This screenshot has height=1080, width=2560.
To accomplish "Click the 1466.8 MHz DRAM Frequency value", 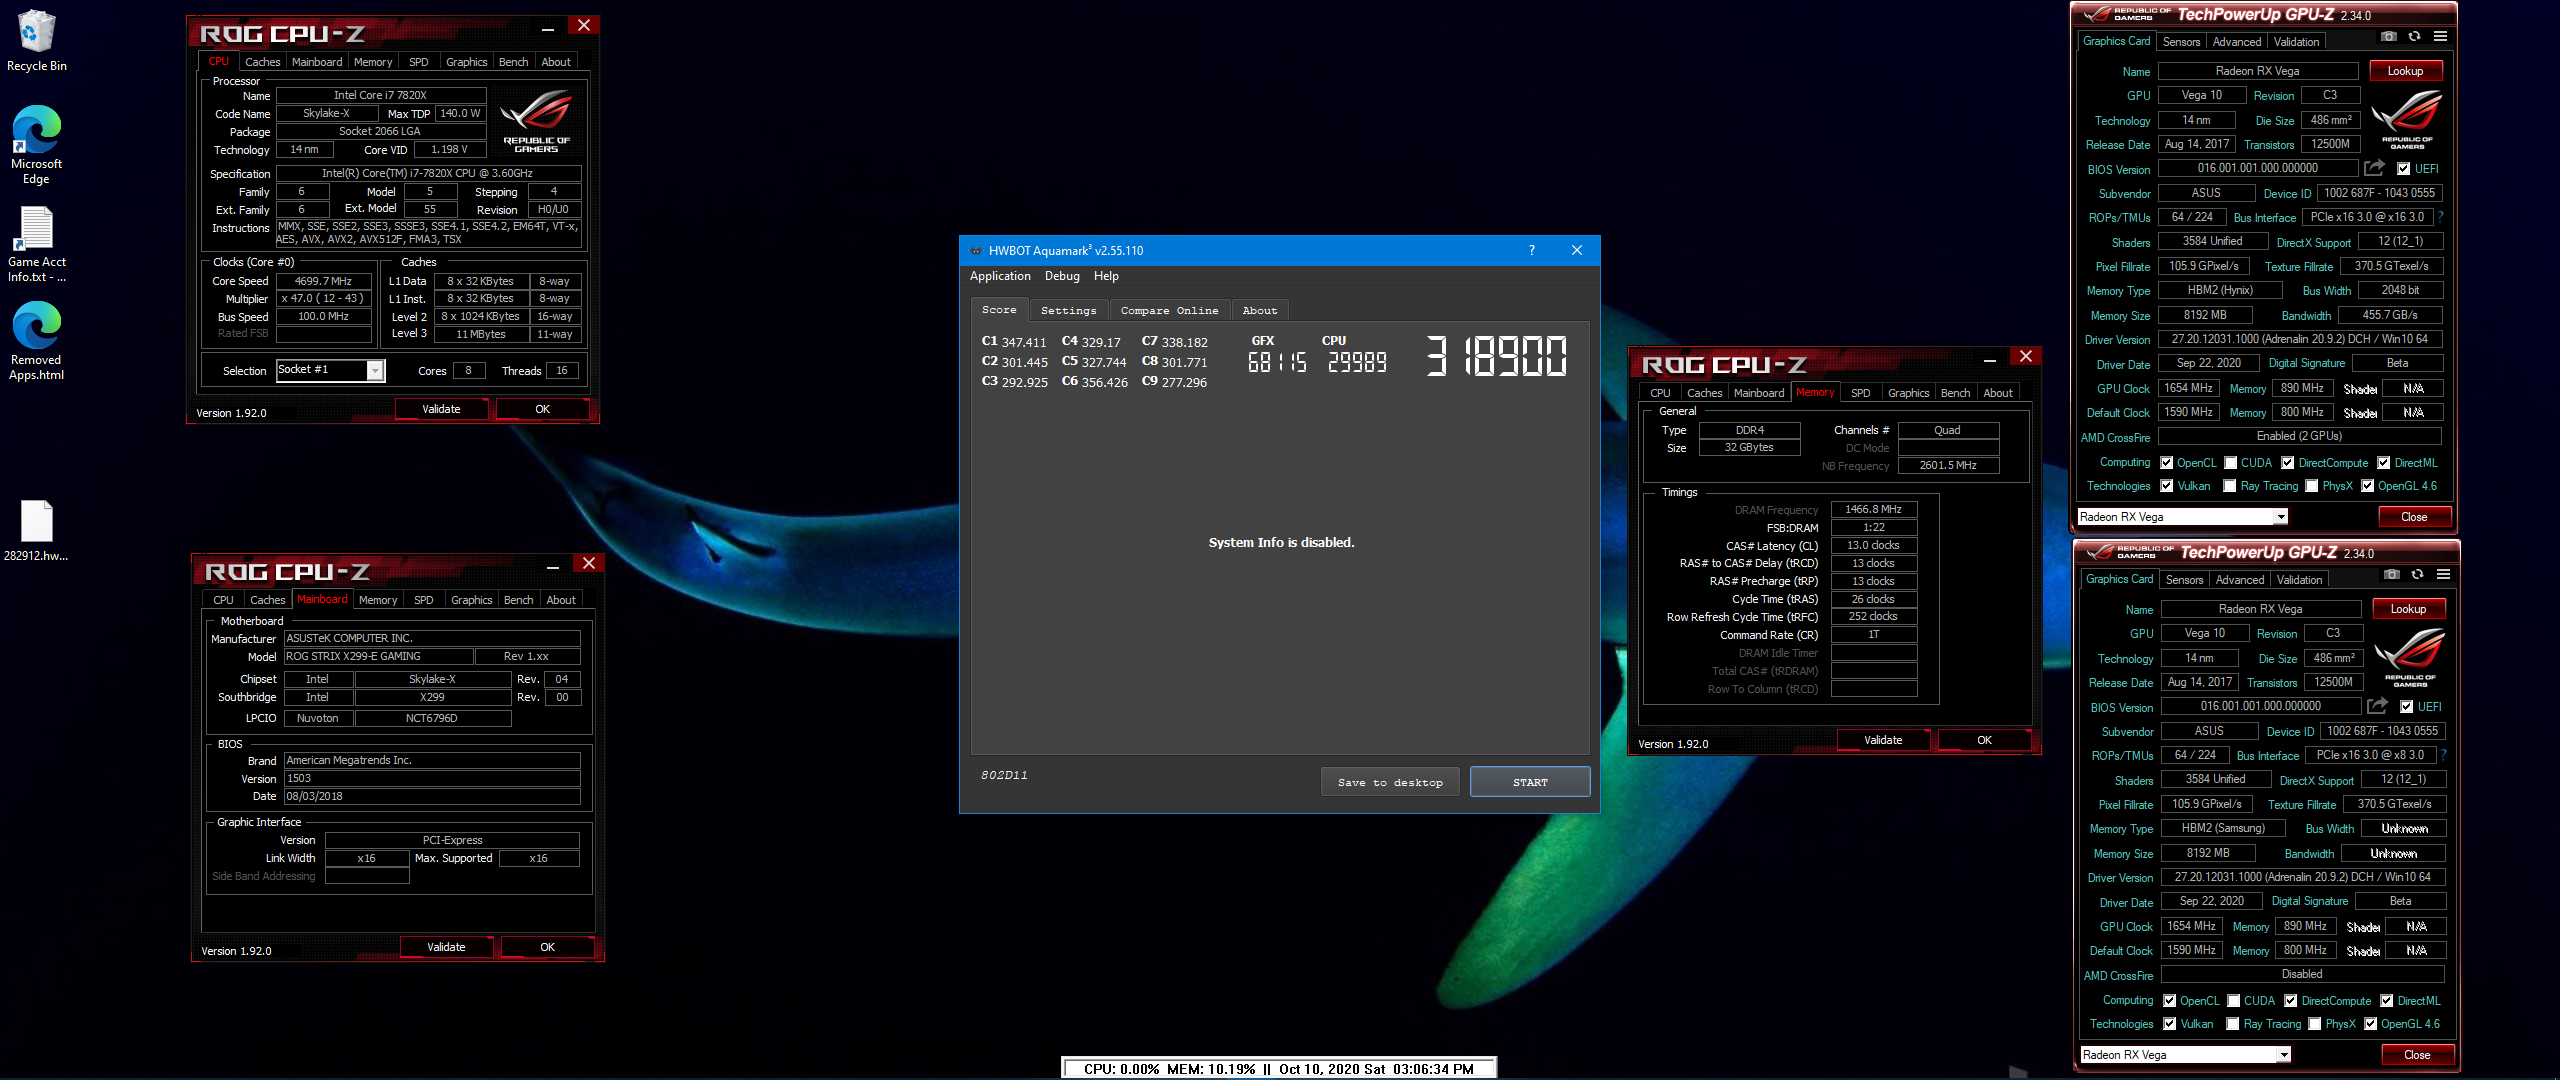I will pyautogui.click(x=1873, y=509).
